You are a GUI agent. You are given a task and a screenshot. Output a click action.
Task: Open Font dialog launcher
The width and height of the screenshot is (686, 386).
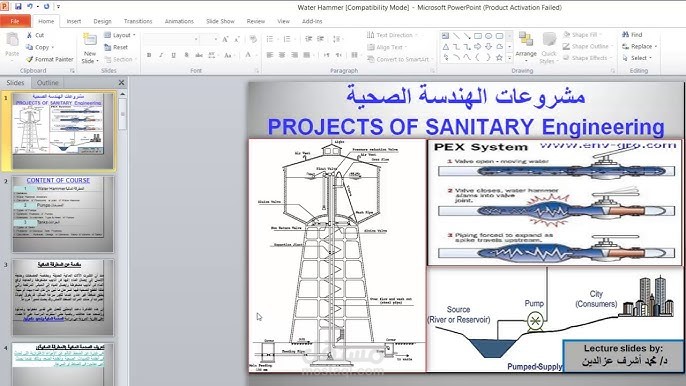[257, 71]
